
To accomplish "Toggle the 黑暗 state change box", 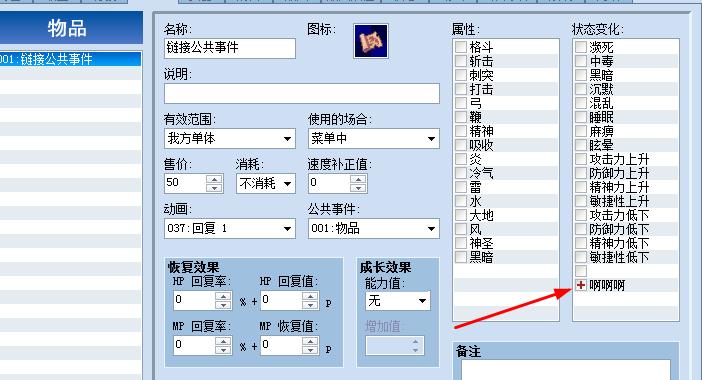I will point(581,75).
